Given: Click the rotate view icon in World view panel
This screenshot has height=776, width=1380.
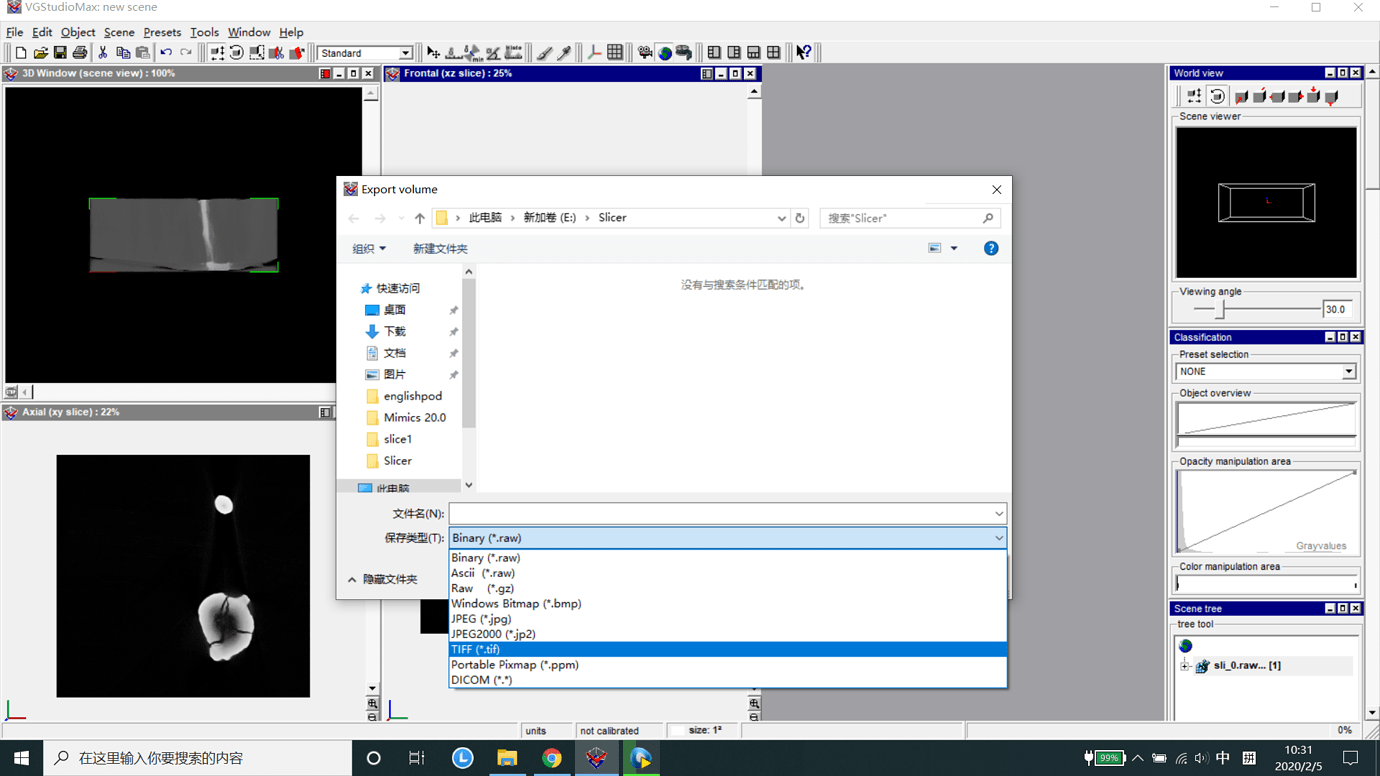Looking at the screenshot, I should tap(1216, 95).
